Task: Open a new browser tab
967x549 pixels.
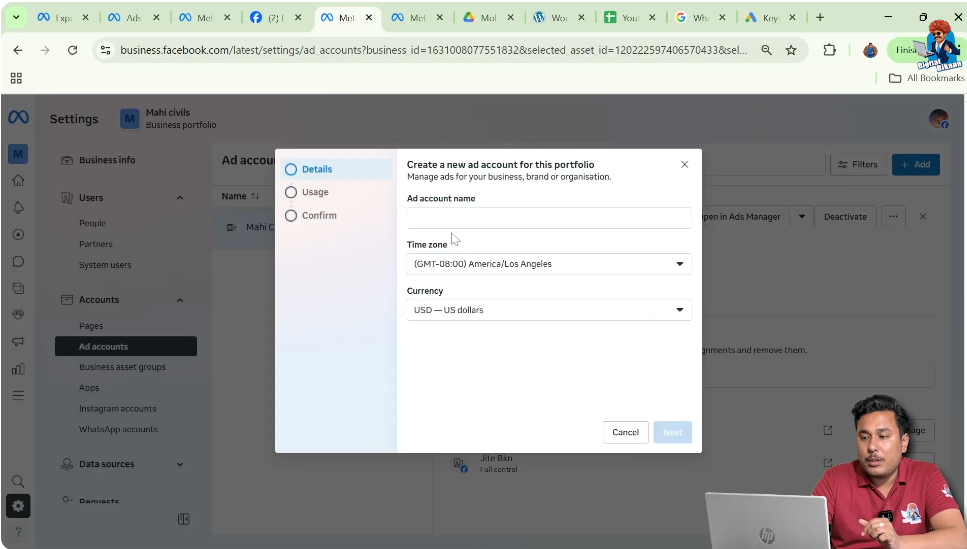Action: click(x=820, y=17)
